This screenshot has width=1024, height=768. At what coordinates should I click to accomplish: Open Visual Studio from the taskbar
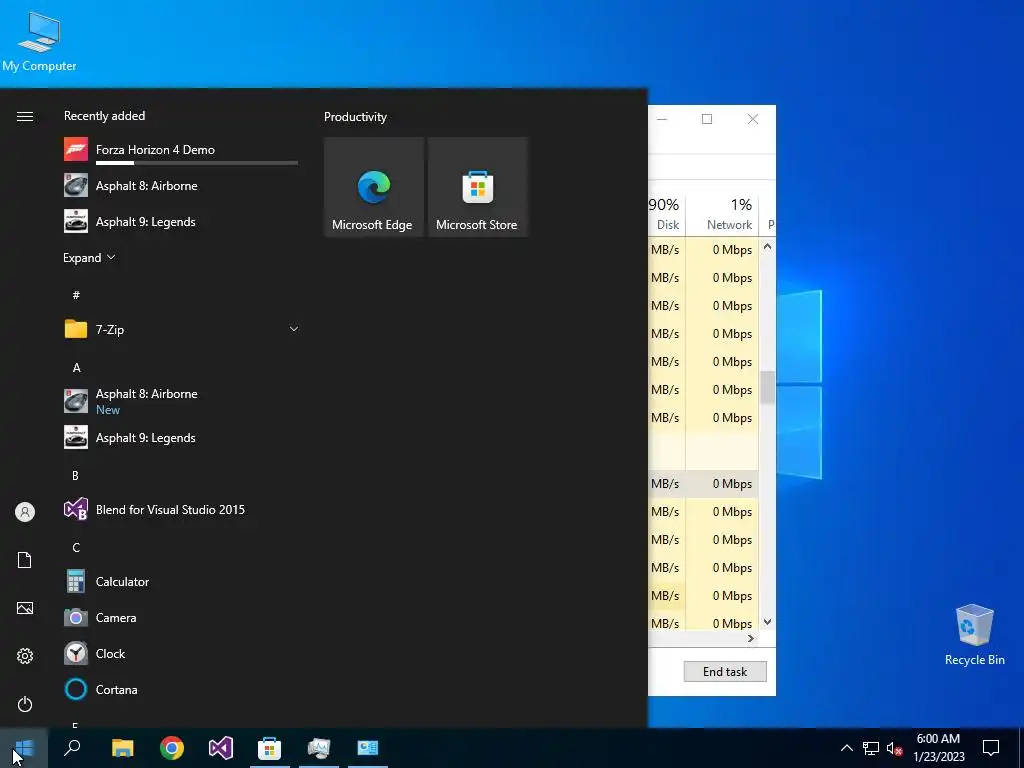pyautogui.click(x=221, y=748)
